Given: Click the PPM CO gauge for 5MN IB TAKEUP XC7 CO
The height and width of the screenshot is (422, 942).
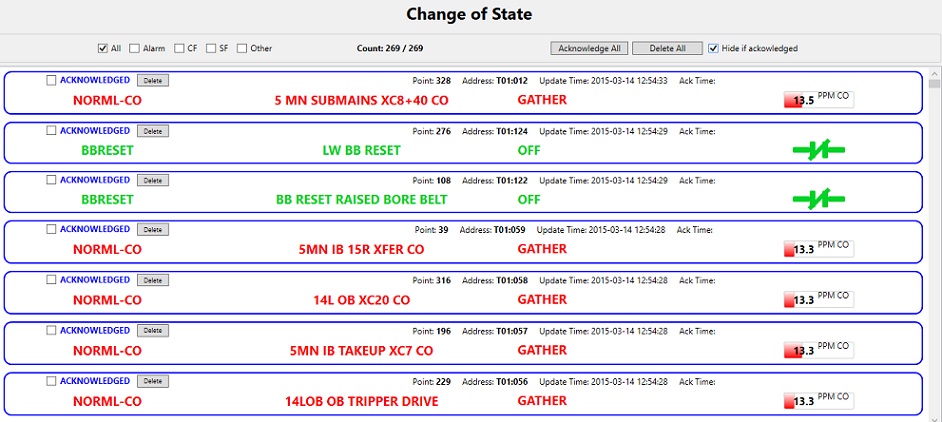Looking at the screenshot, I should click(x=819, y=350).
